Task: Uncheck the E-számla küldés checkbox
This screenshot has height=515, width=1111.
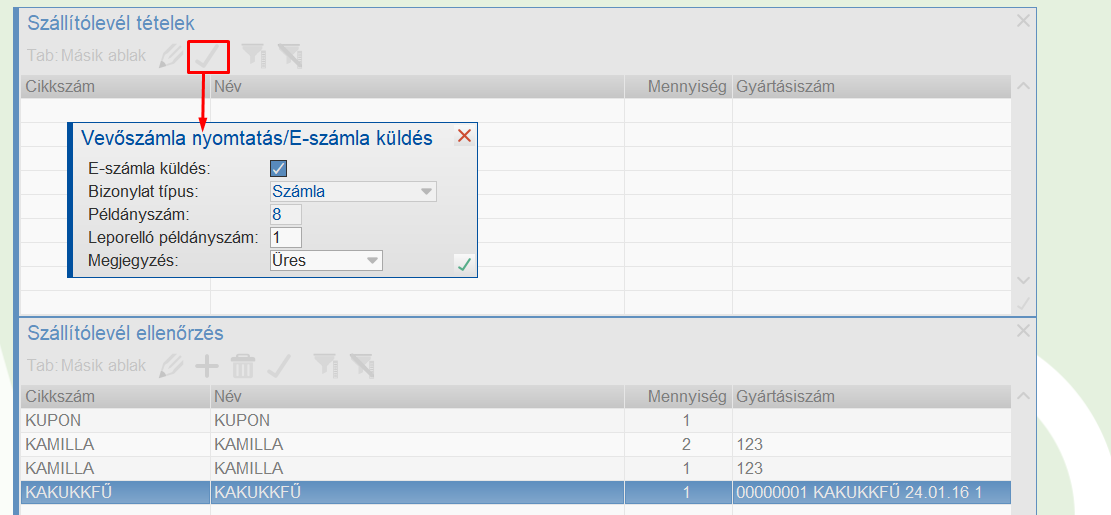Action: click(279, 168)
